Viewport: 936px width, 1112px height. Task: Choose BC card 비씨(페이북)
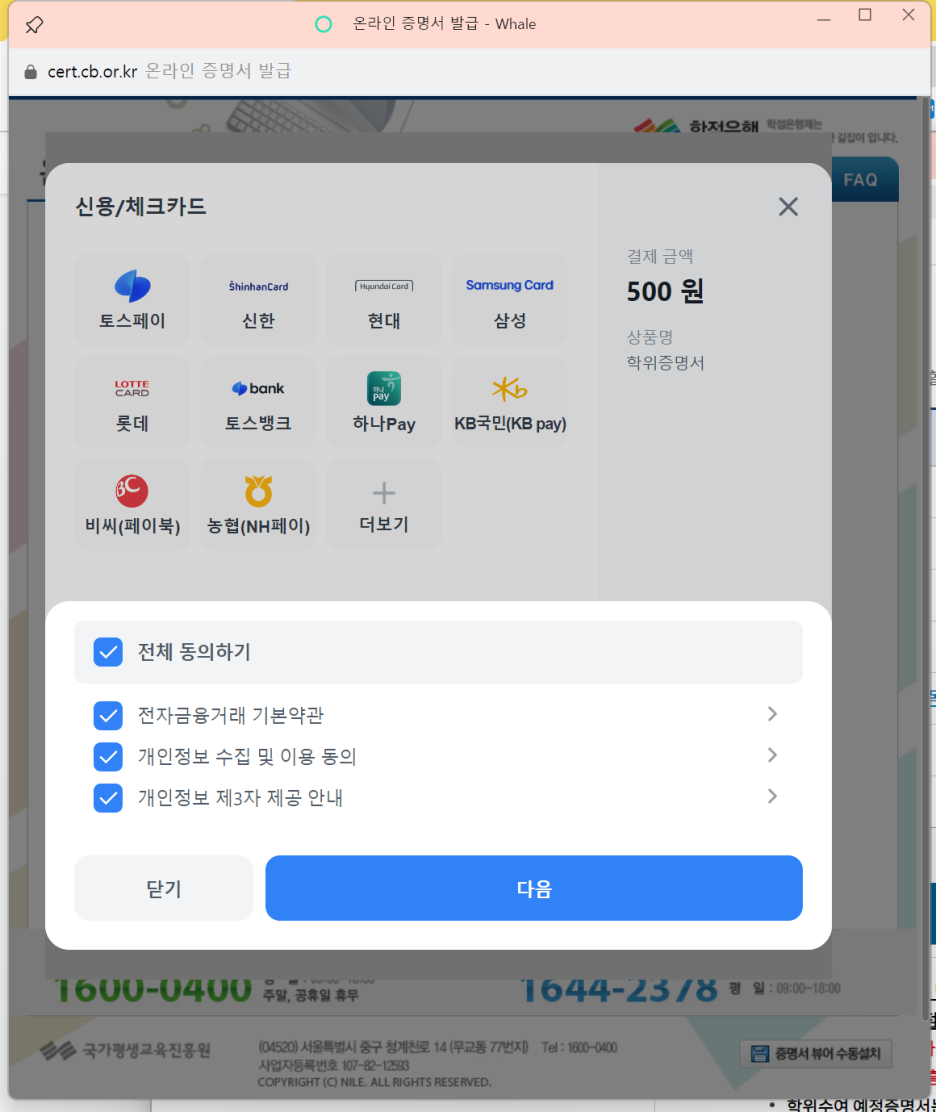point(133,504)
